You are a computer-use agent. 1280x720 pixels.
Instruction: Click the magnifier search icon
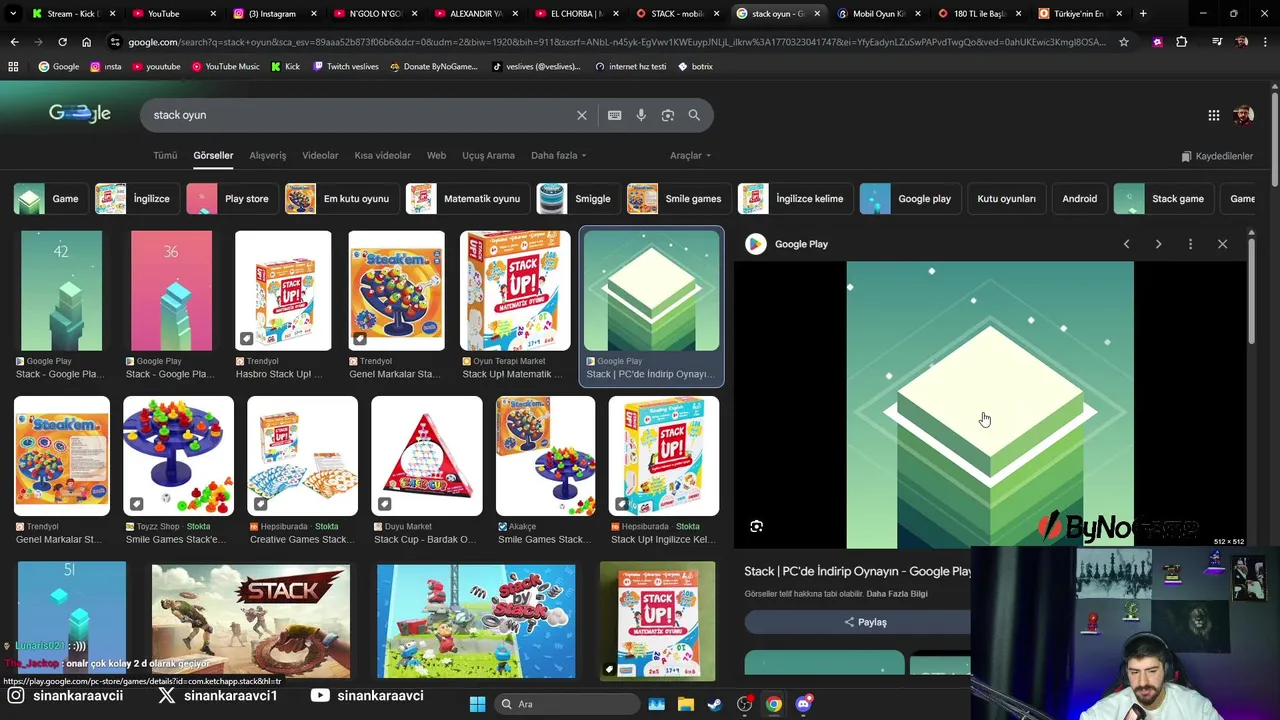click(x=694, y=115)
